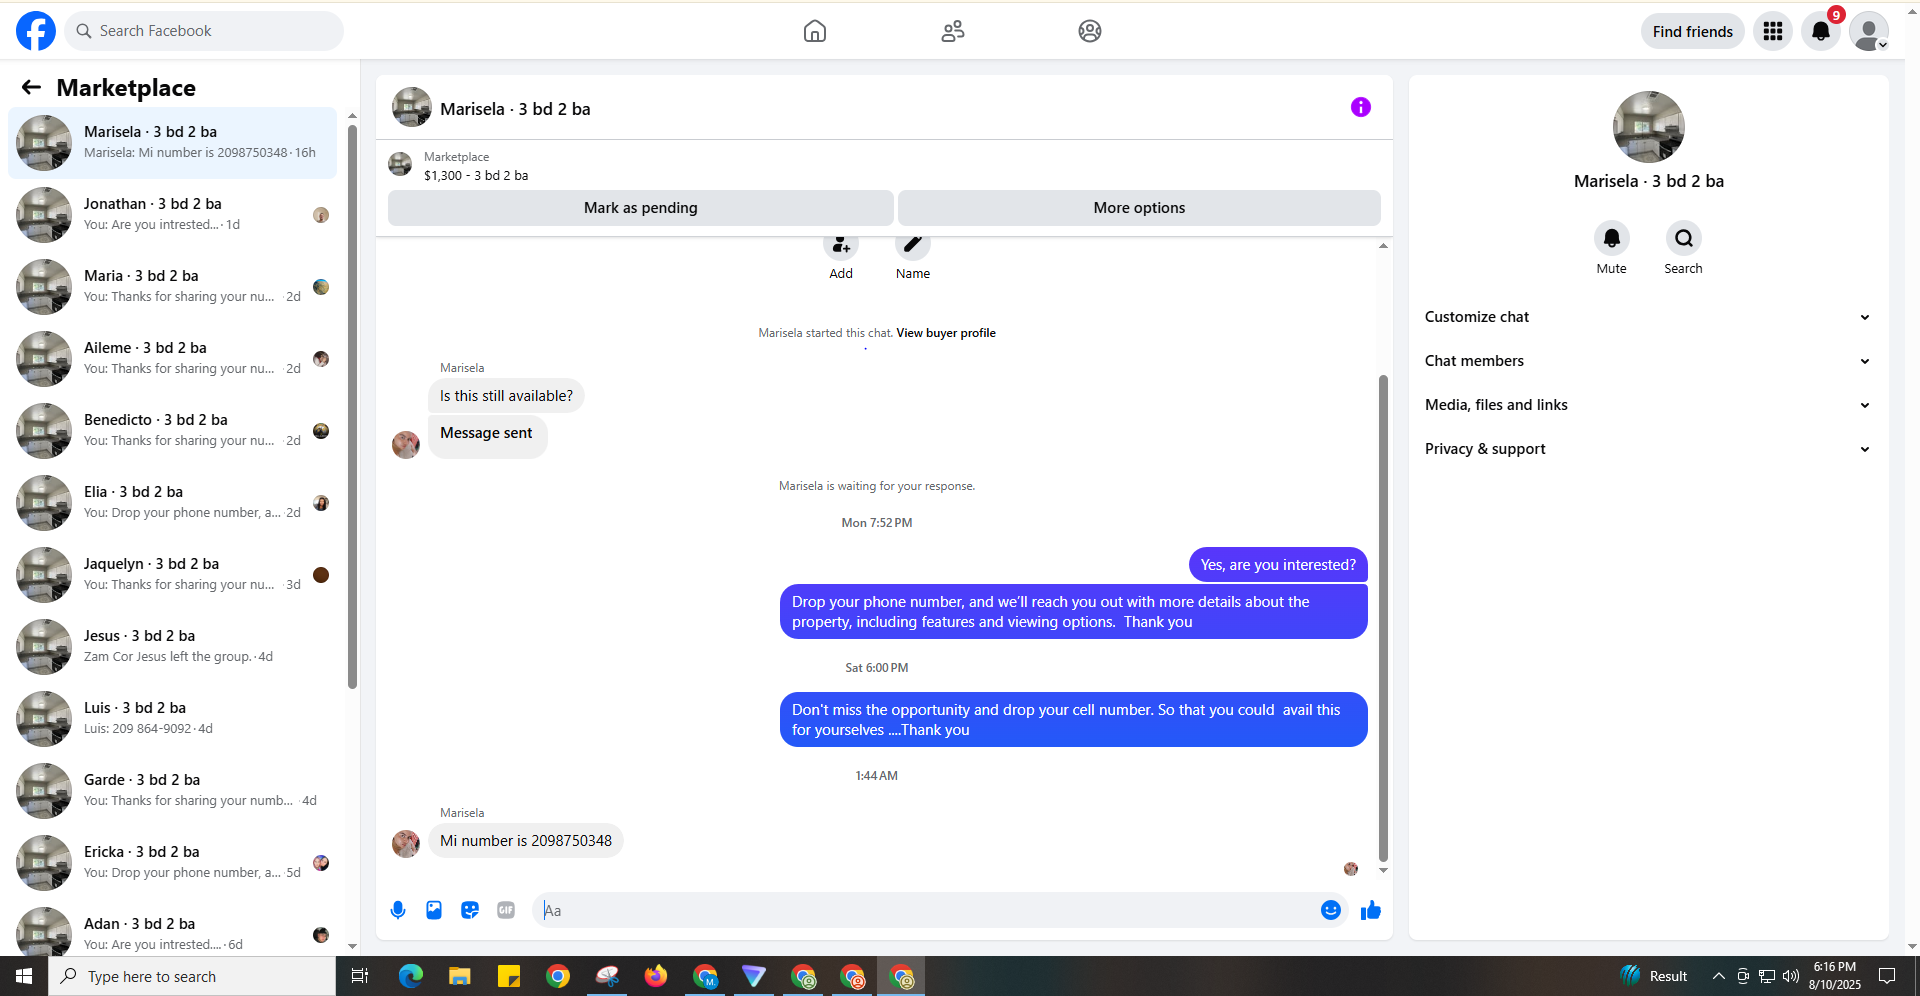
Task: Open Microsoft Edge from the taskbar
Action: point(411,976)
